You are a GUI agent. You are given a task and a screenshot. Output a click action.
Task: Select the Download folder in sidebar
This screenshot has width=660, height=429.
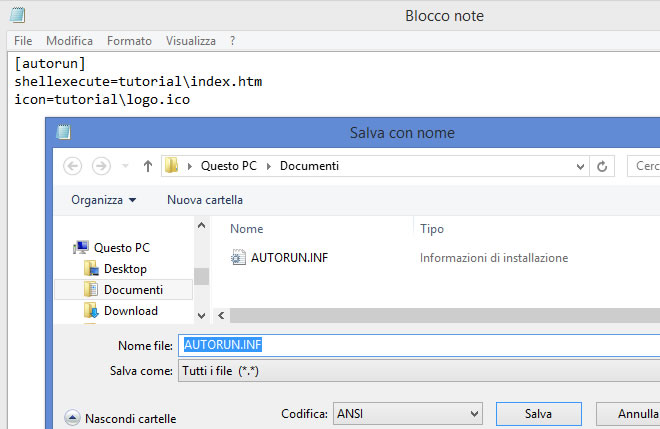(130, 311)
